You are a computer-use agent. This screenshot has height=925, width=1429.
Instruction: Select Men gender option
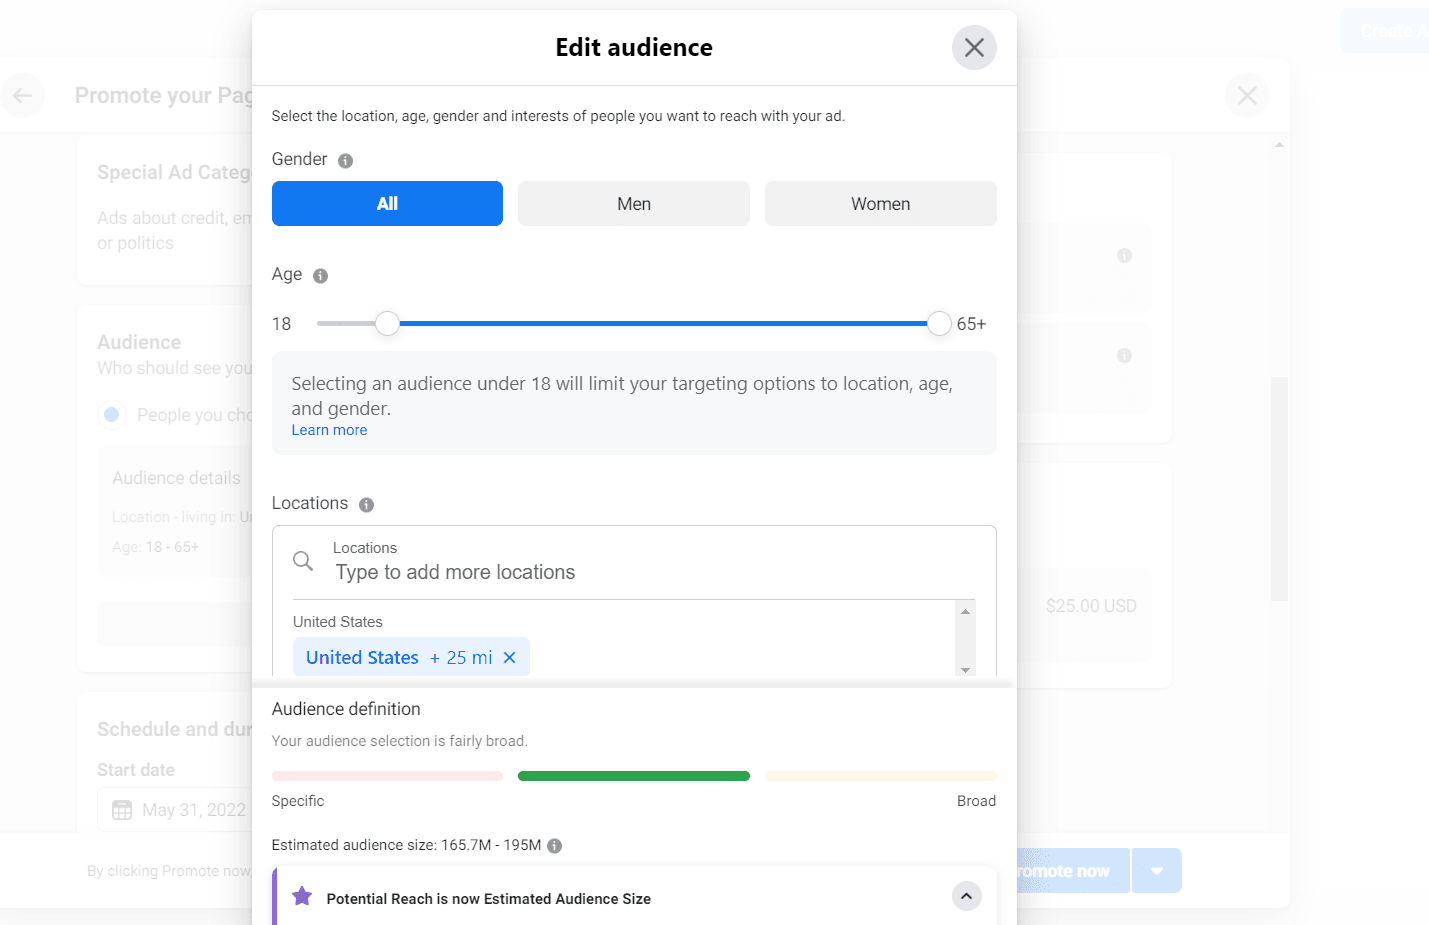(x=634, y=204)
